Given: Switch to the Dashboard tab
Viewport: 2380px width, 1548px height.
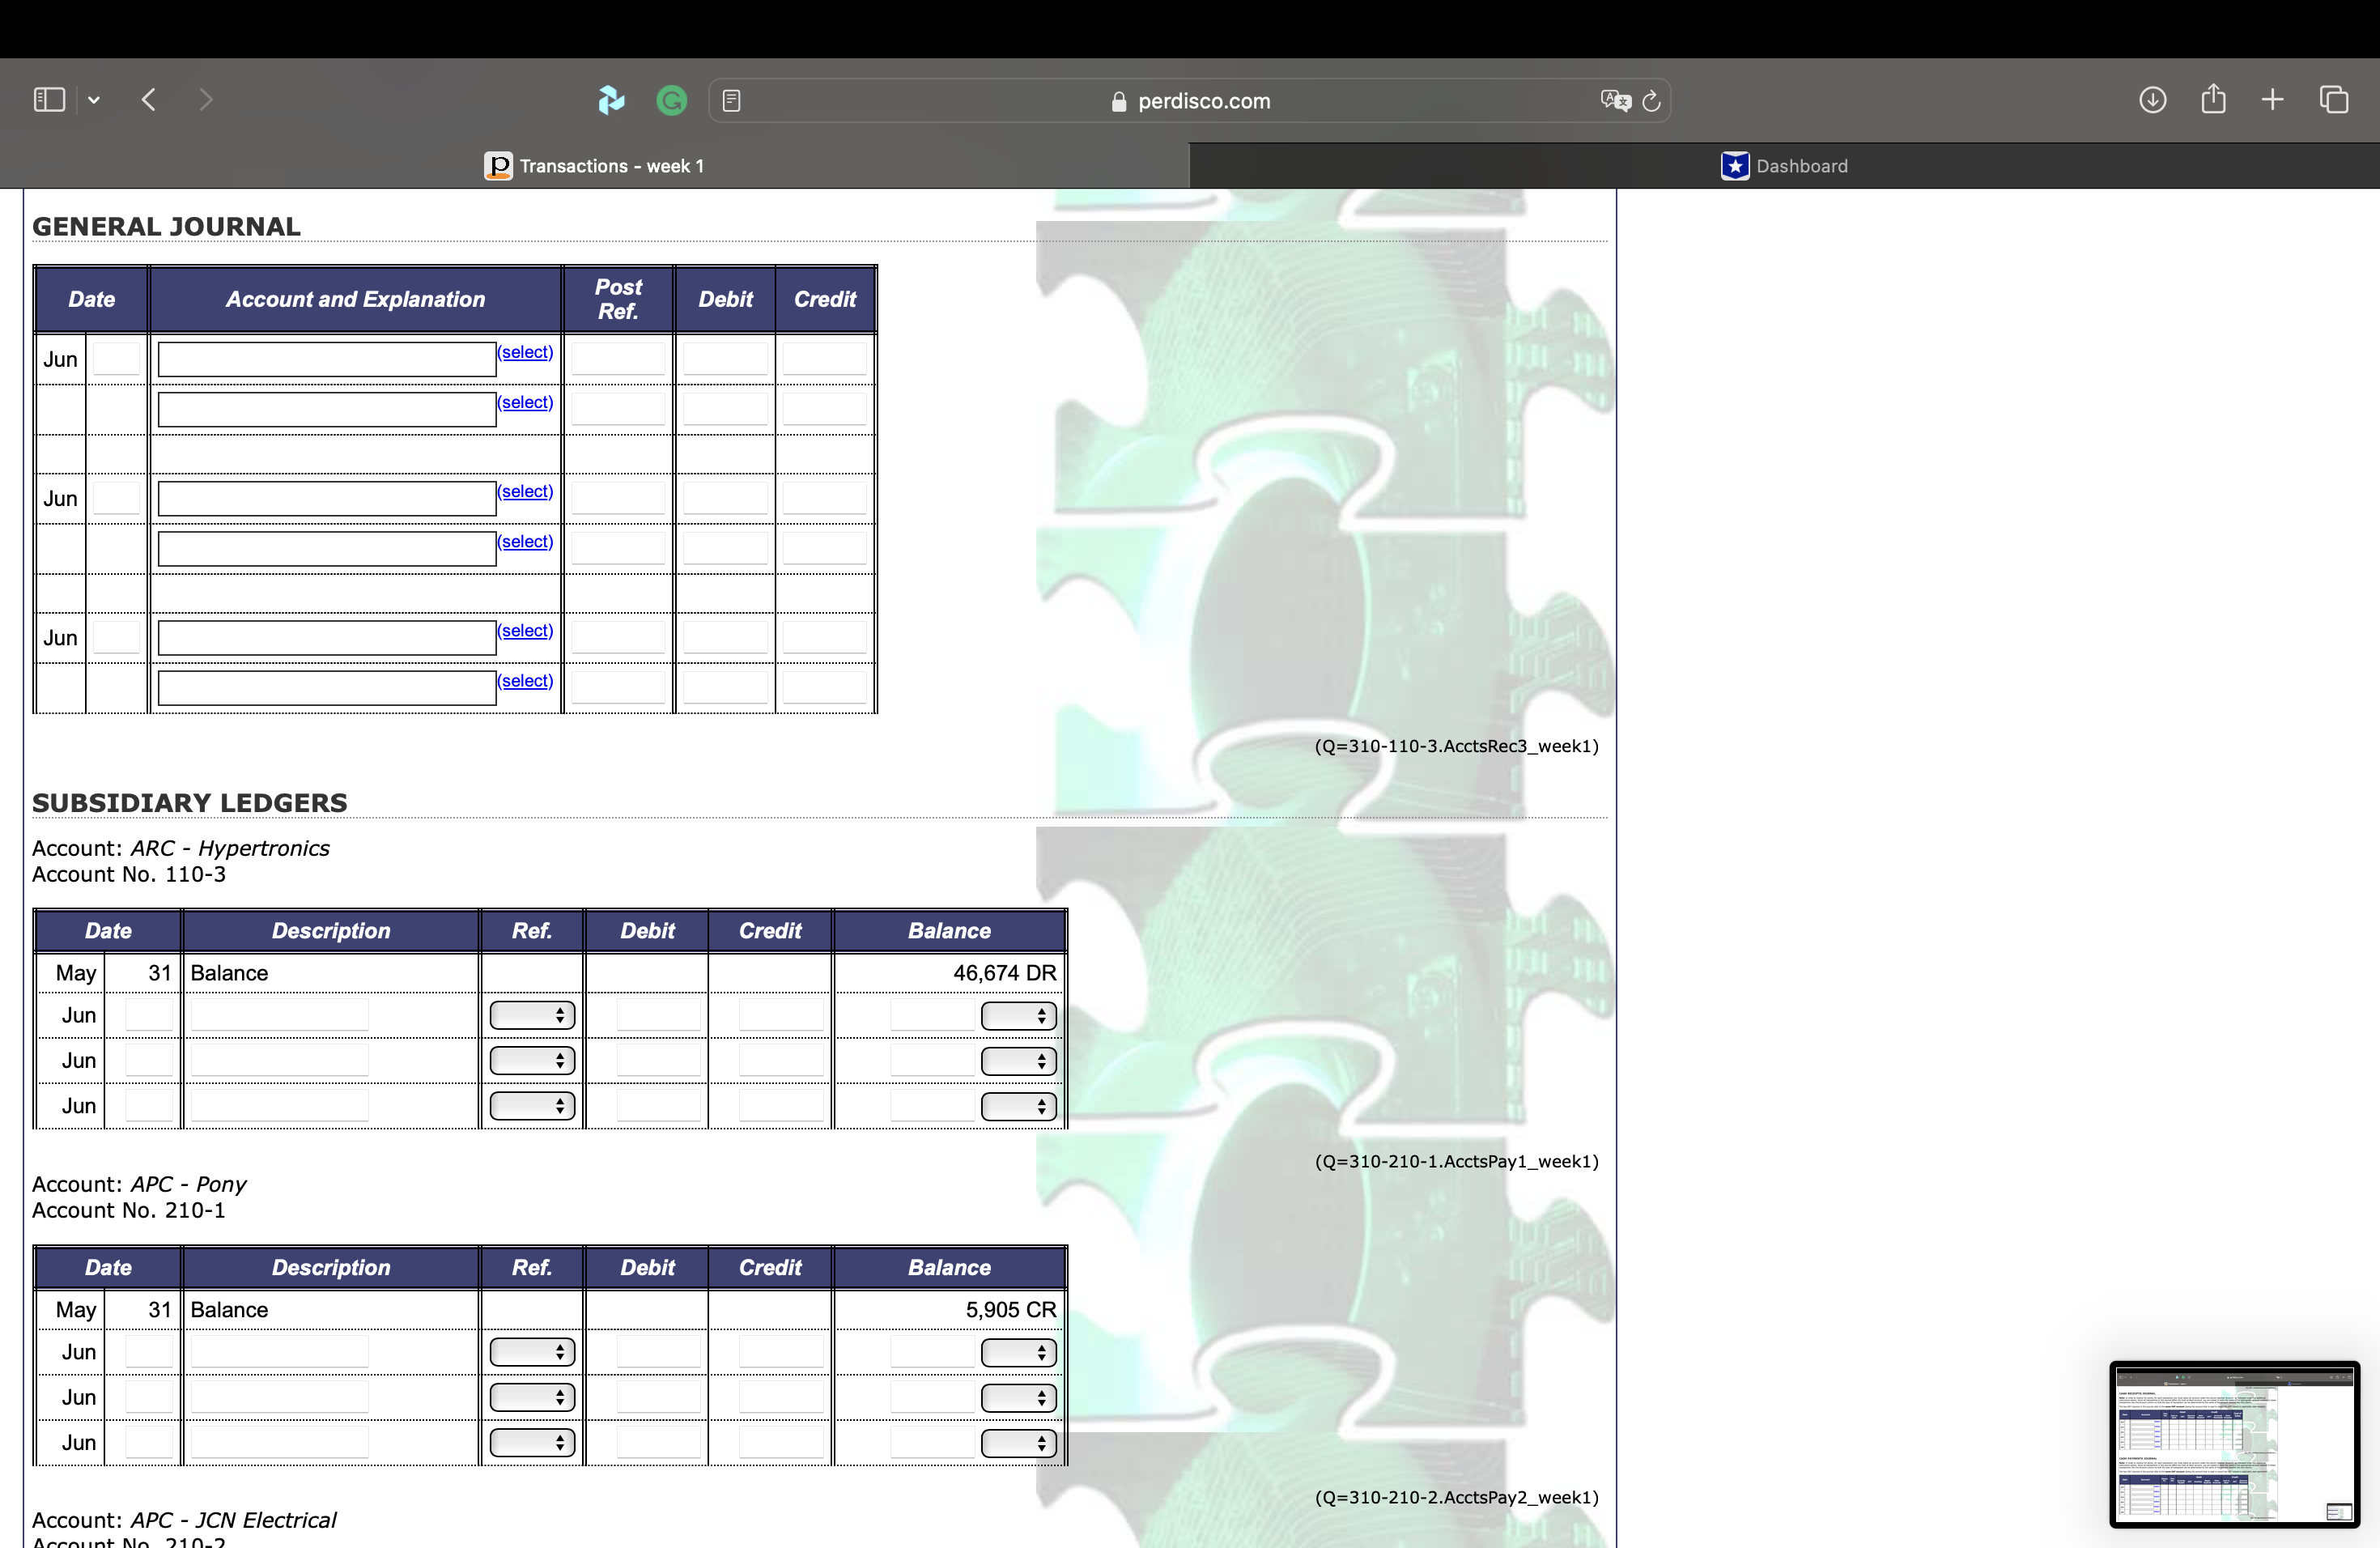Looking at the screenshot, I should click(x=1786, y=165).
